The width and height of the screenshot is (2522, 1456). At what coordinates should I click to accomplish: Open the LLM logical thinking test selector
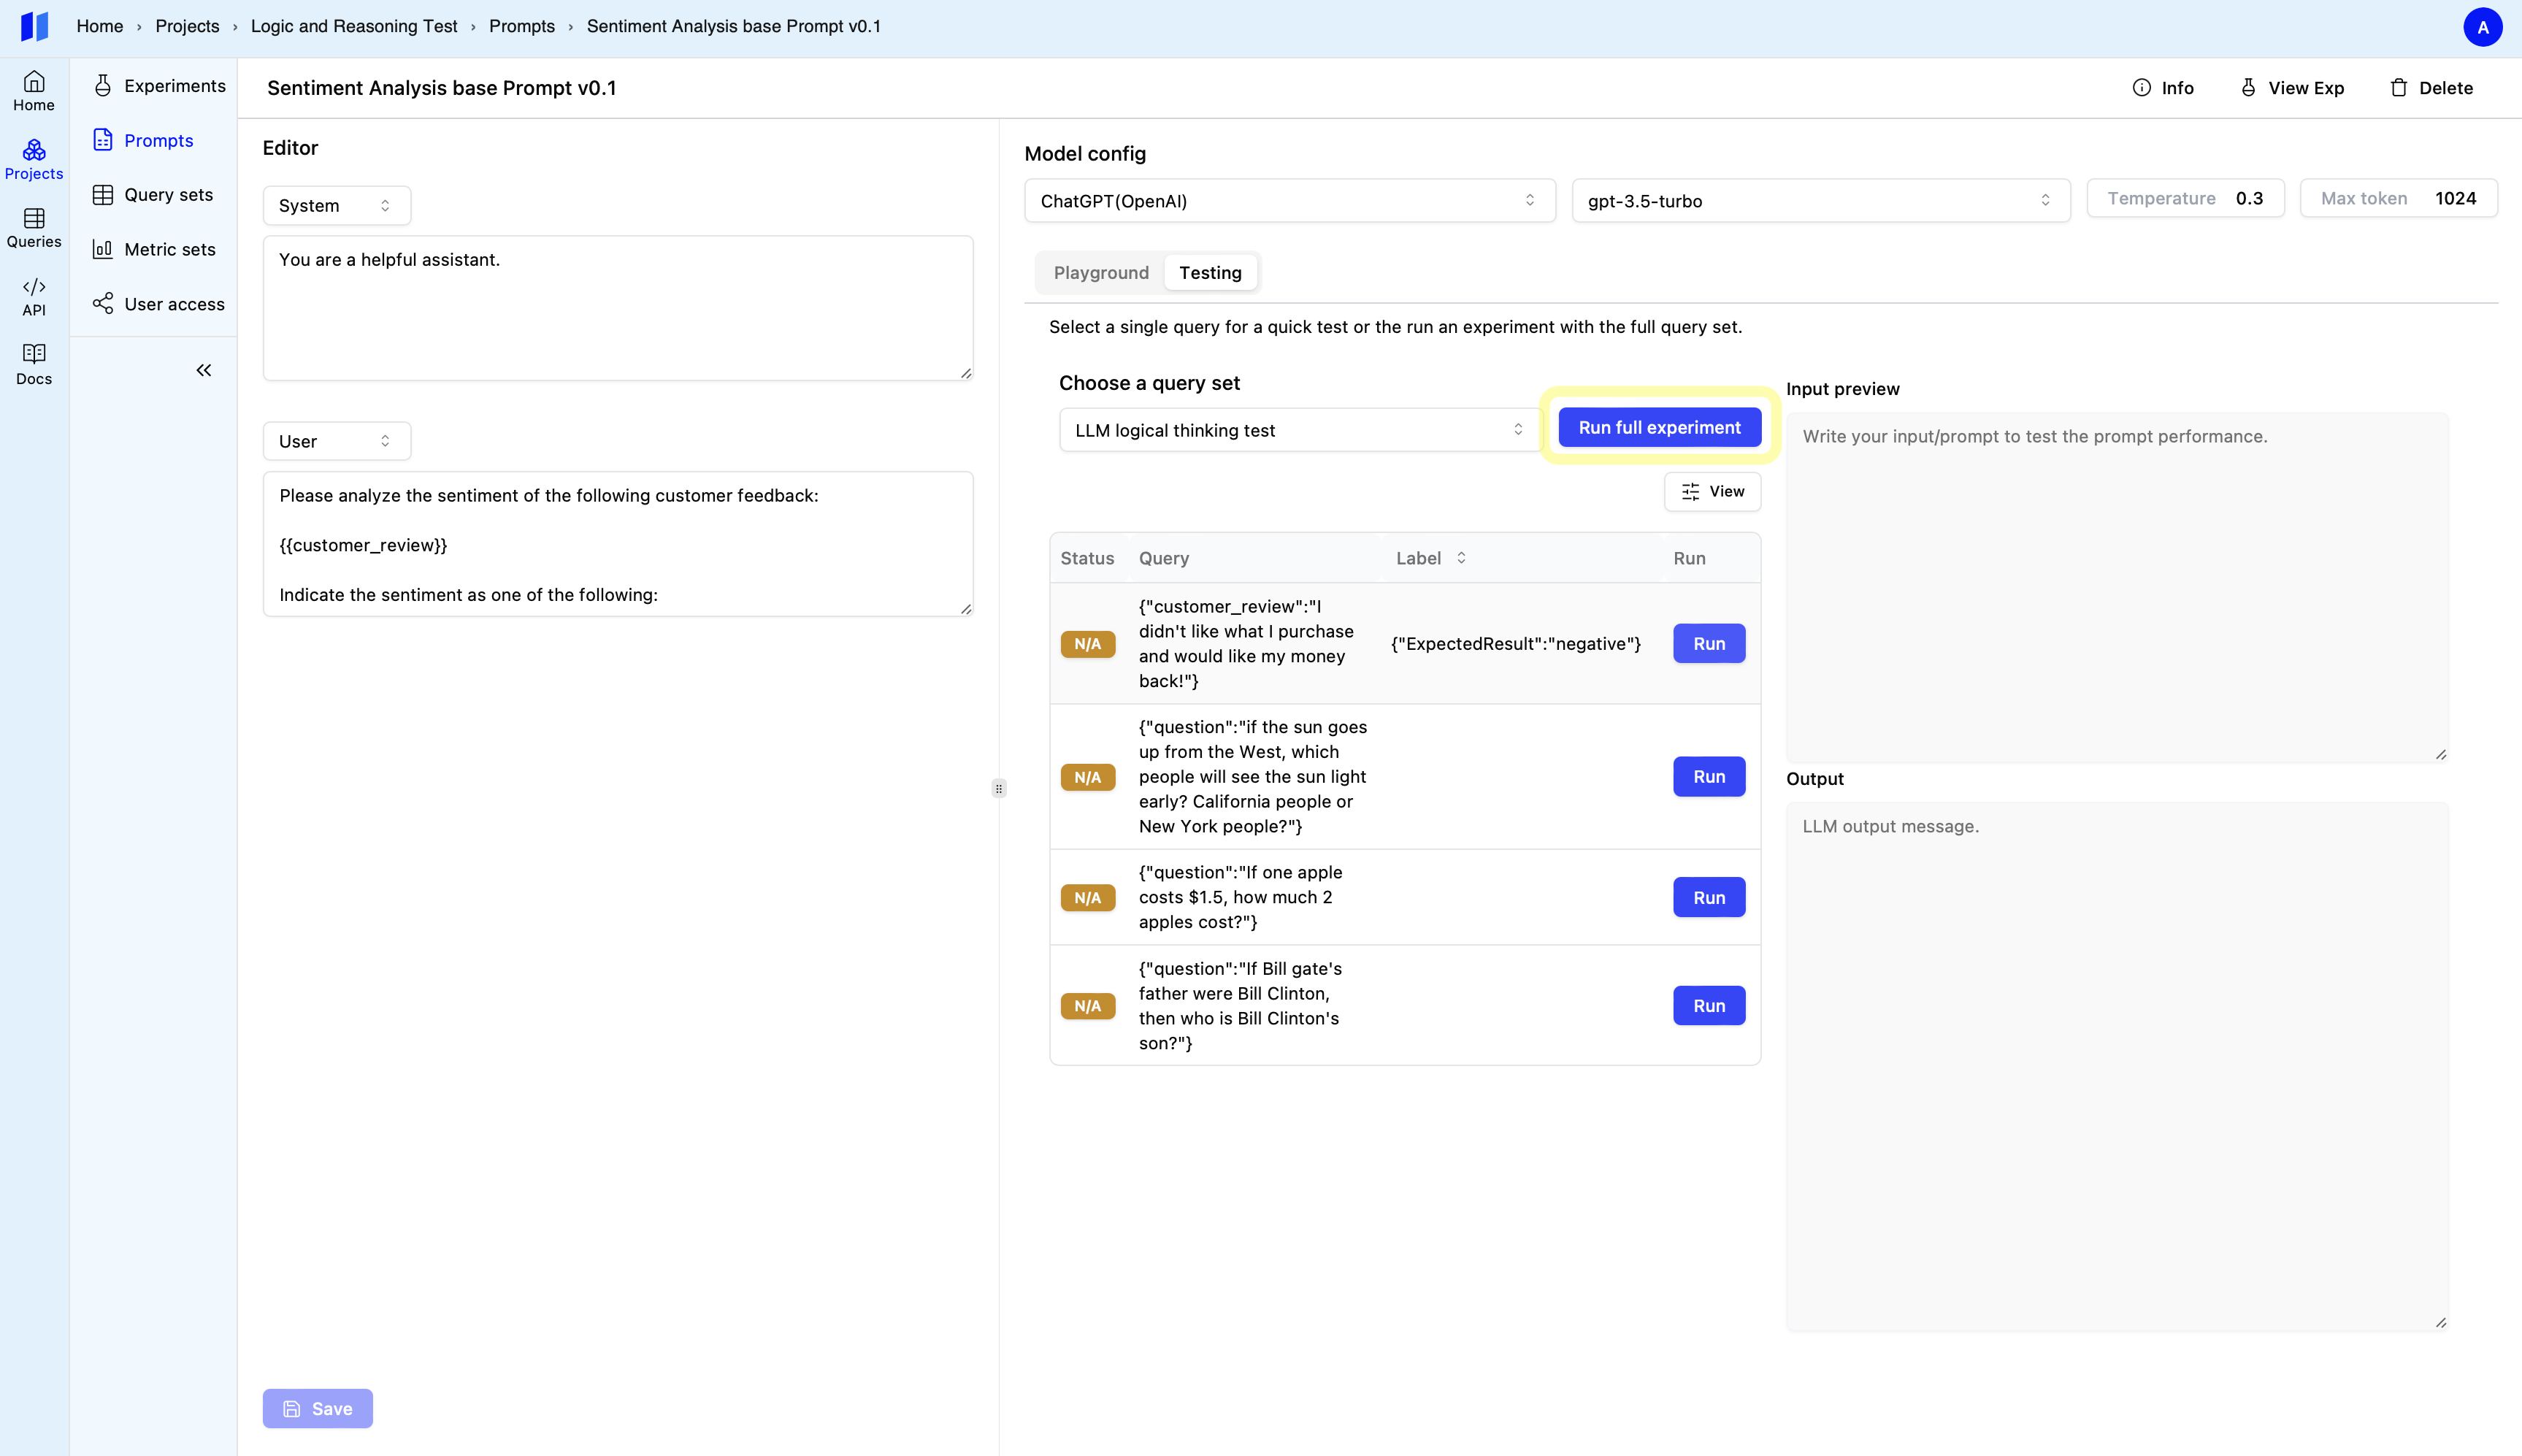[1298, 430]
